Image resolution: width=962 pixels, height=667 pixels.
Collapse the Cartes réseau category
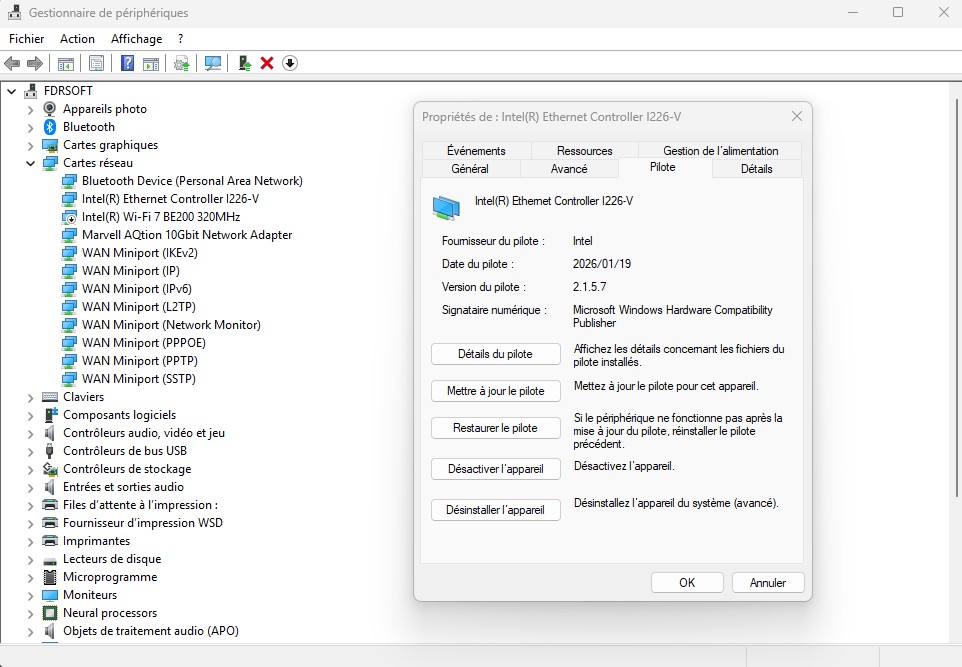[30, 163]
